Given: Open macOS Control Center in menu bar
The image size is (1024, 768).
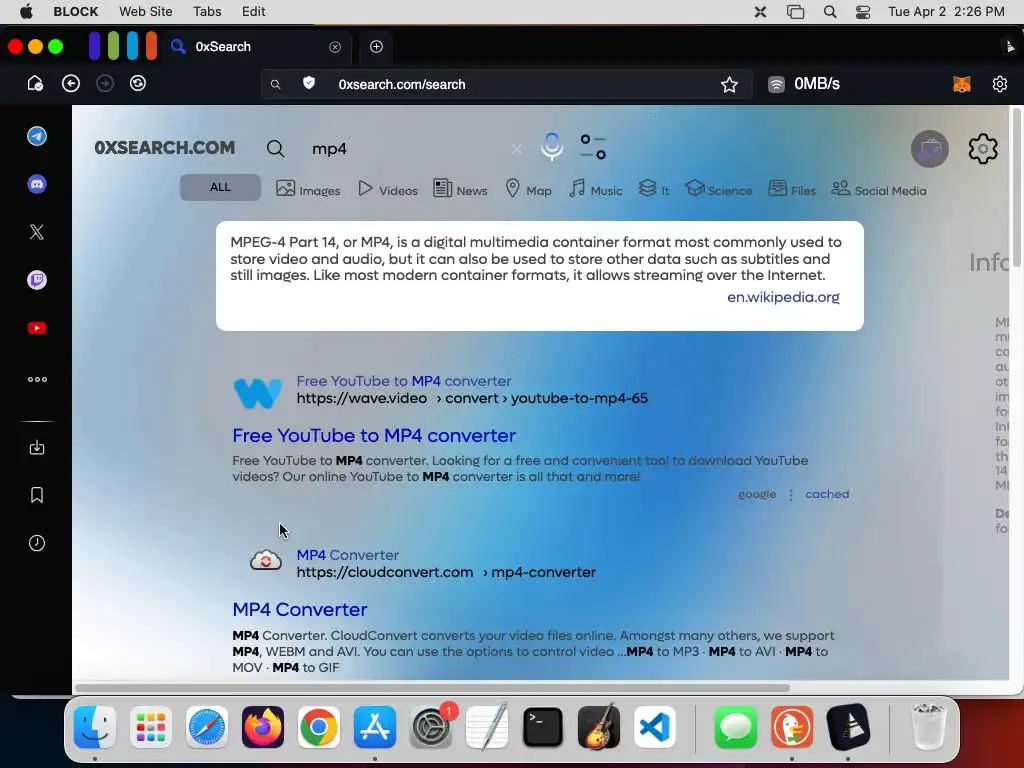Looking at the screenshot, I should point(863,12).
